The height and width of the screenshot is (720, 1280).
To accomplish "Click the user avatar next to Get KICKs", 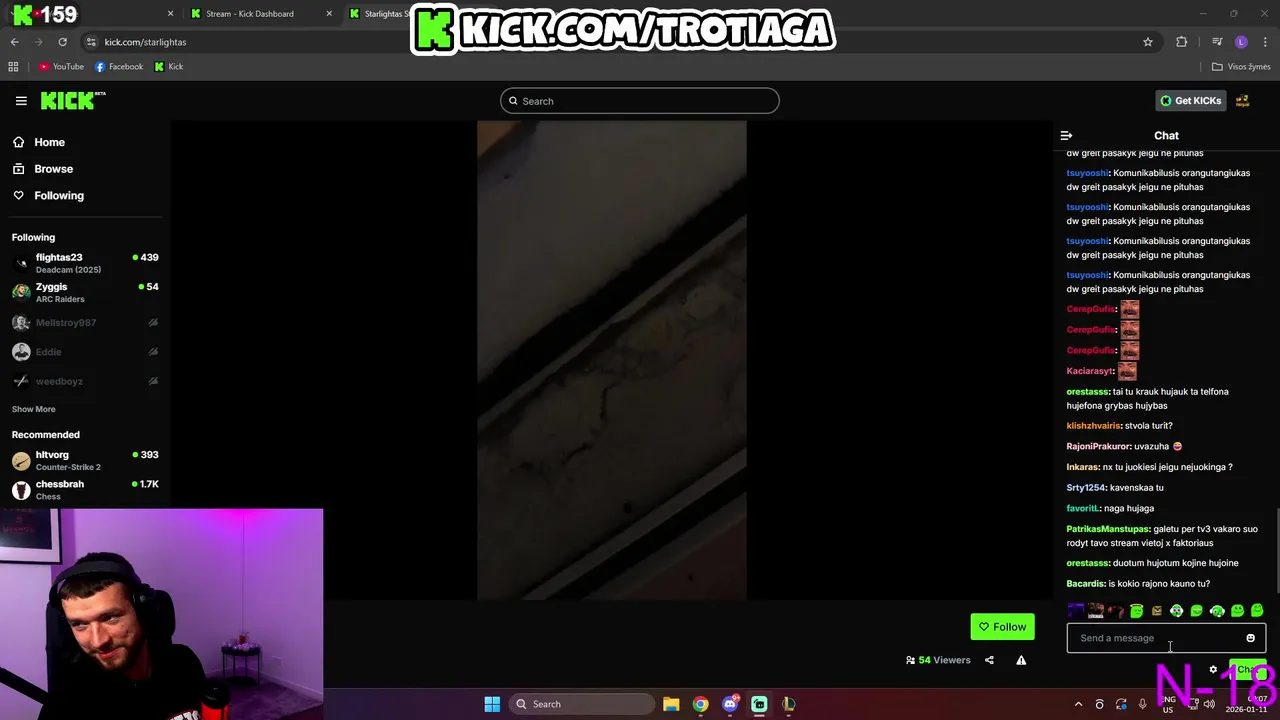I will pos(1243,101).
